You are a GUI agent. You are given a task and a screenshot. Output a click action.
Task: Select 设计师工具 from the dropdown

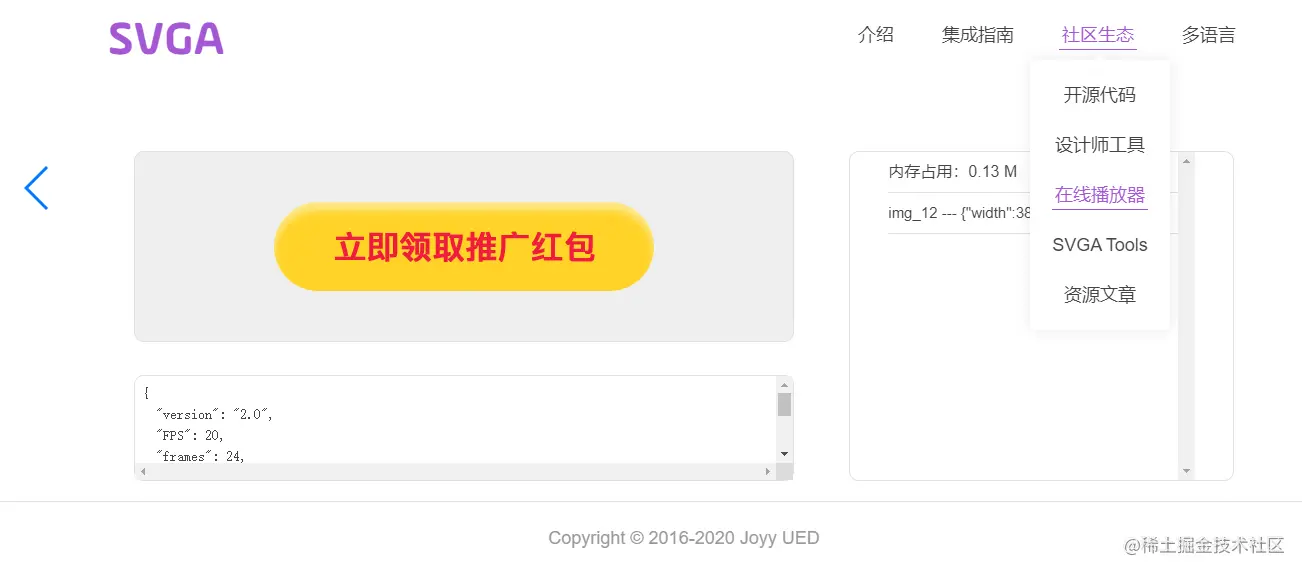1099,145
